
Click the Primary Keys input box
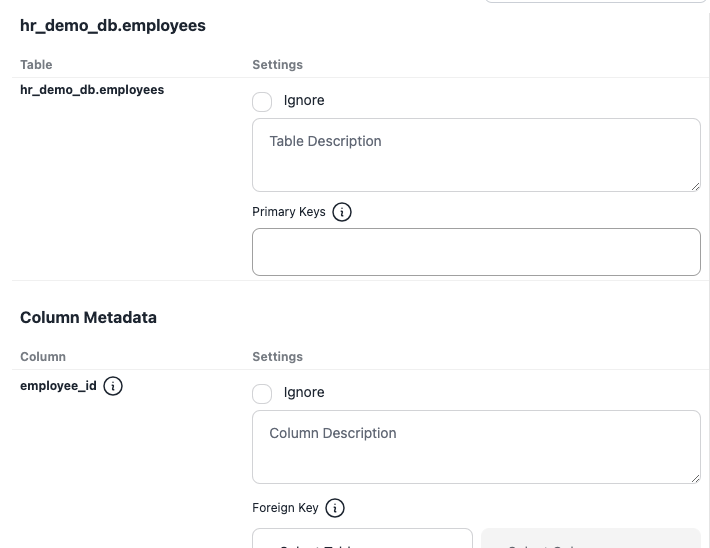[476, 252]
